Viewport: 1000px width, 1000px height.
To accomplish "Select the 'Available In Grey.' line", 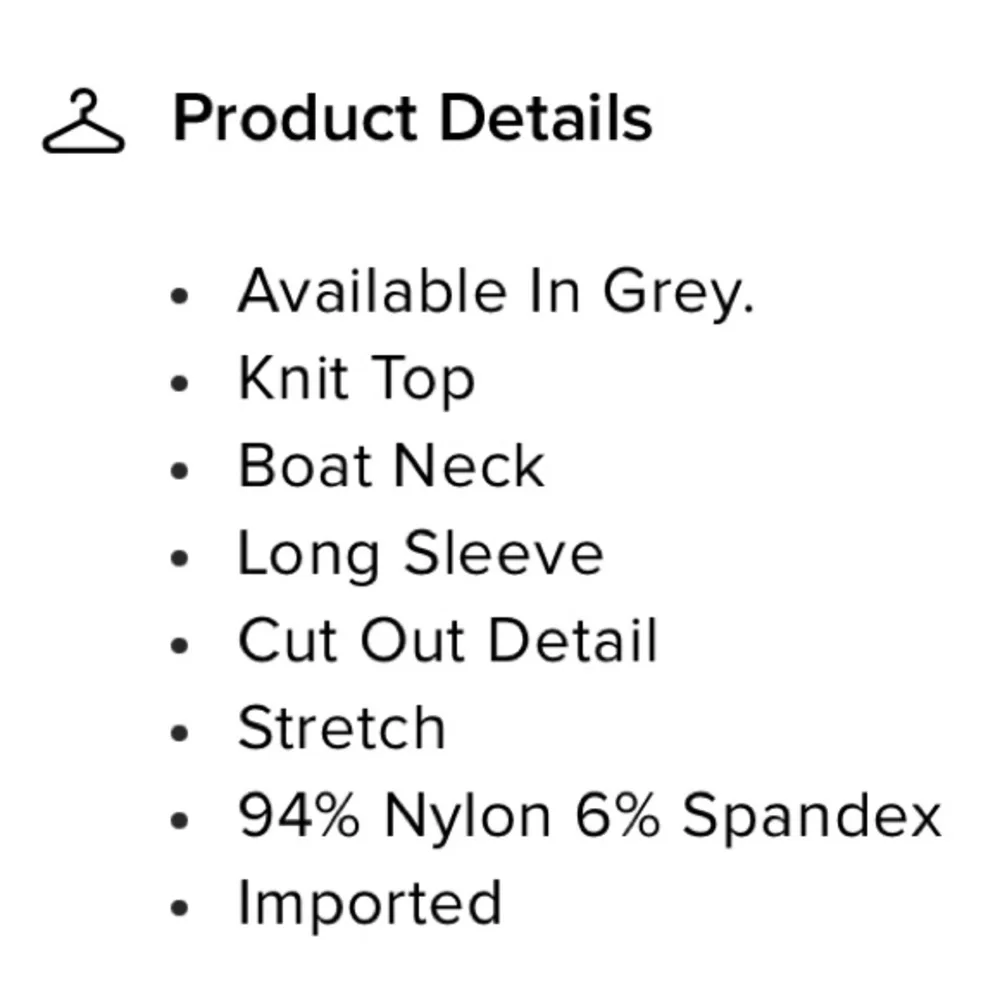I will point(495,292).
